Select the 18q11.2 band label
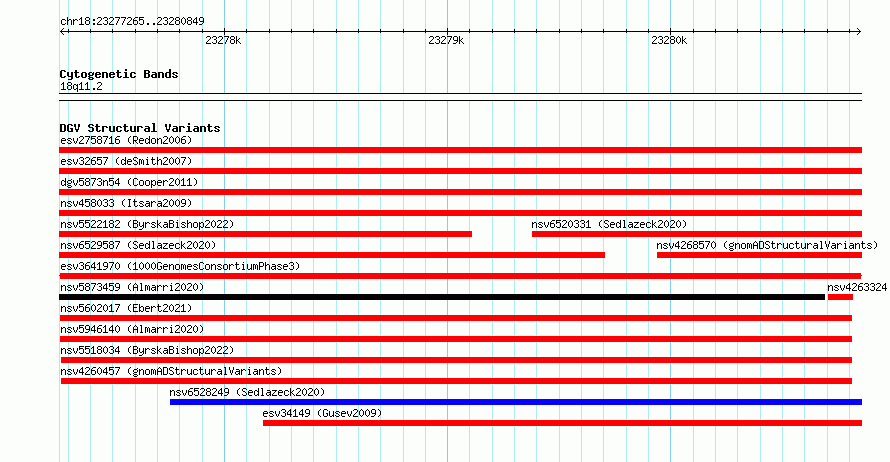The image size is (890, 462). (x=81, y=87)
